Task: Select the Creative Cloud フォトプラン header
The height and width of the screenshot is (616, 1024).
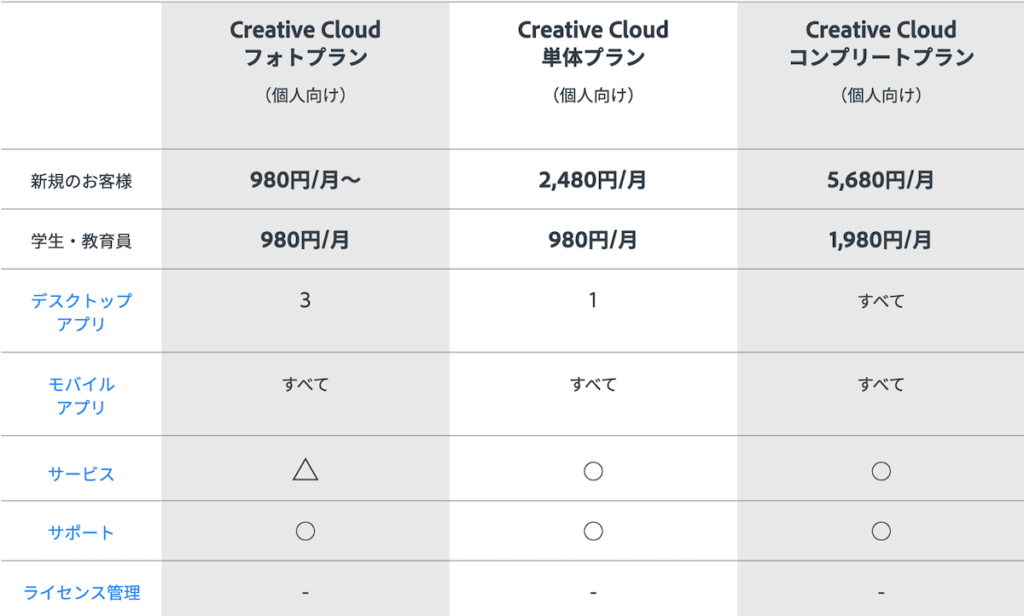Action: point(305,44)
